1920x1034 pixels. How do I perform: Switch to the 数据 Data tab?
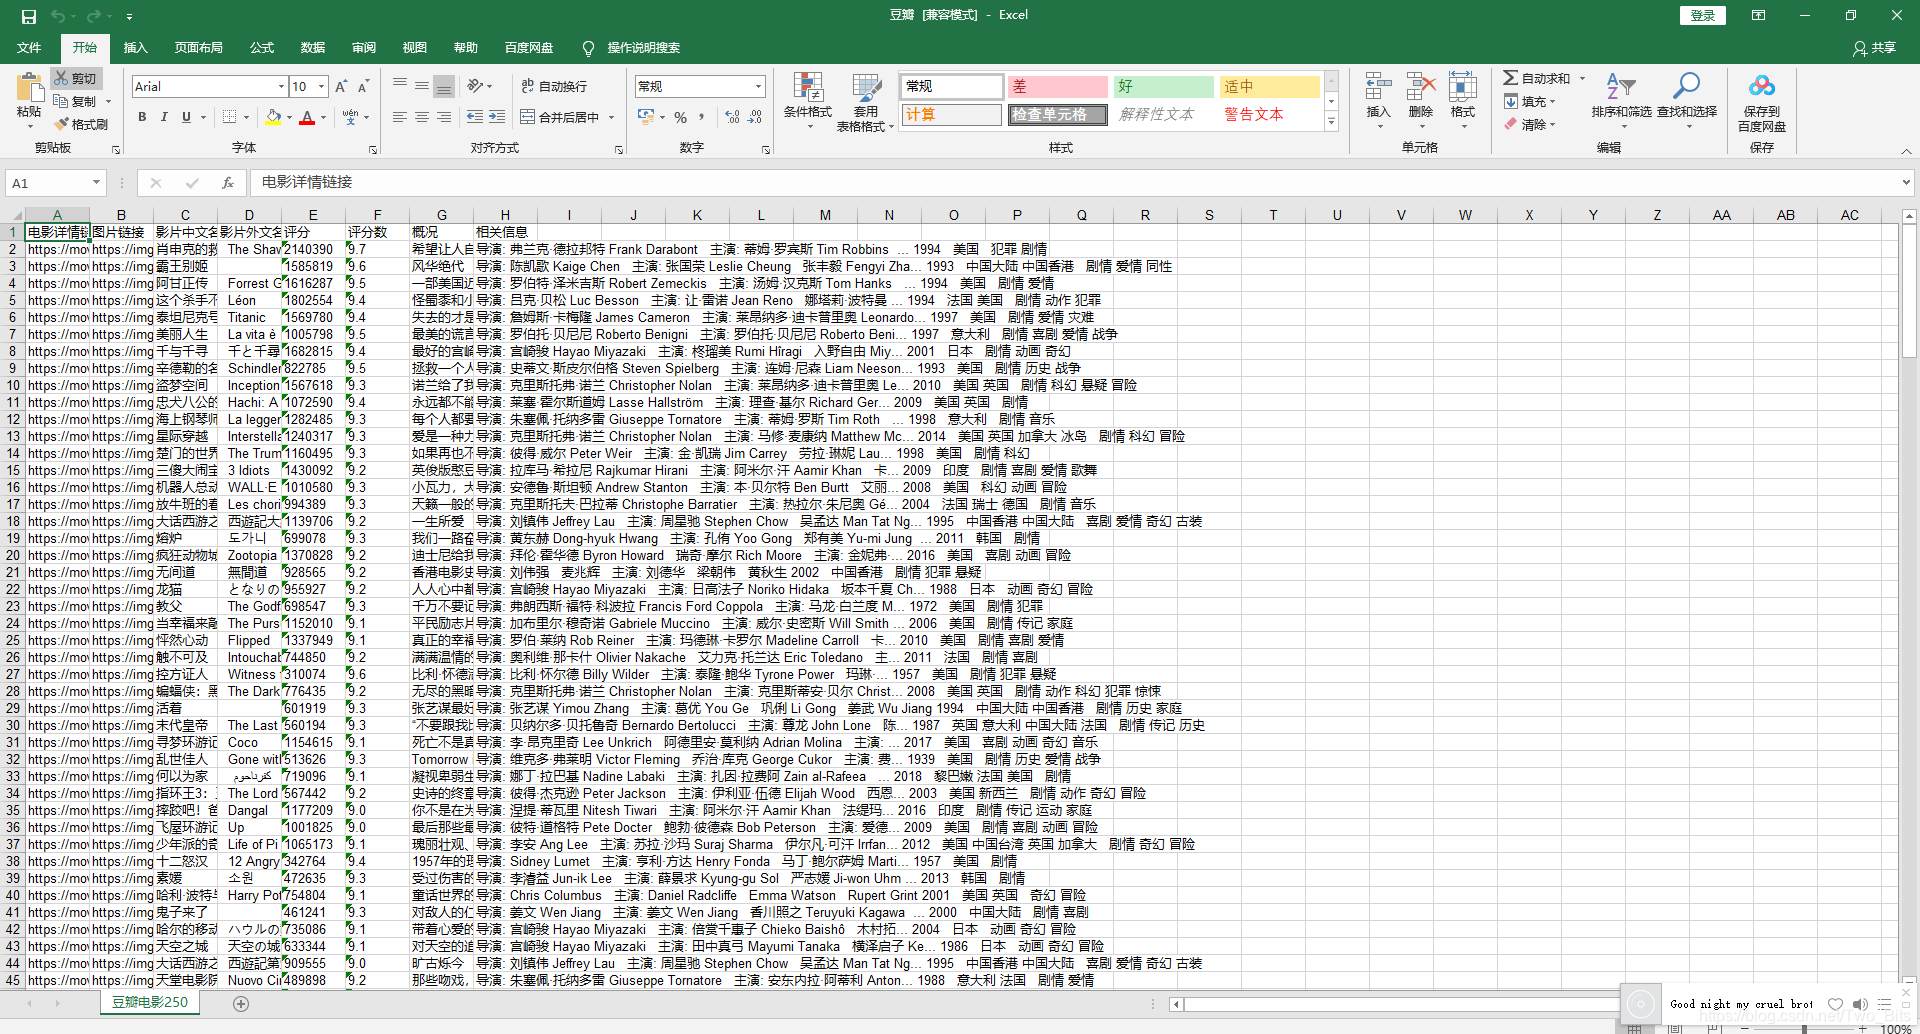pos(313,48)
